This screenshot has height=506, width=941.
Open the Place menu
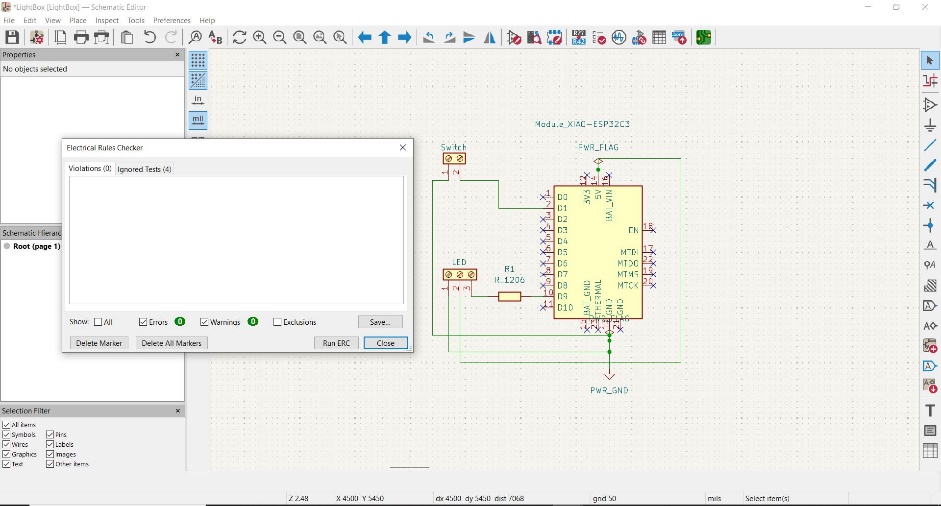click(78, 20)
